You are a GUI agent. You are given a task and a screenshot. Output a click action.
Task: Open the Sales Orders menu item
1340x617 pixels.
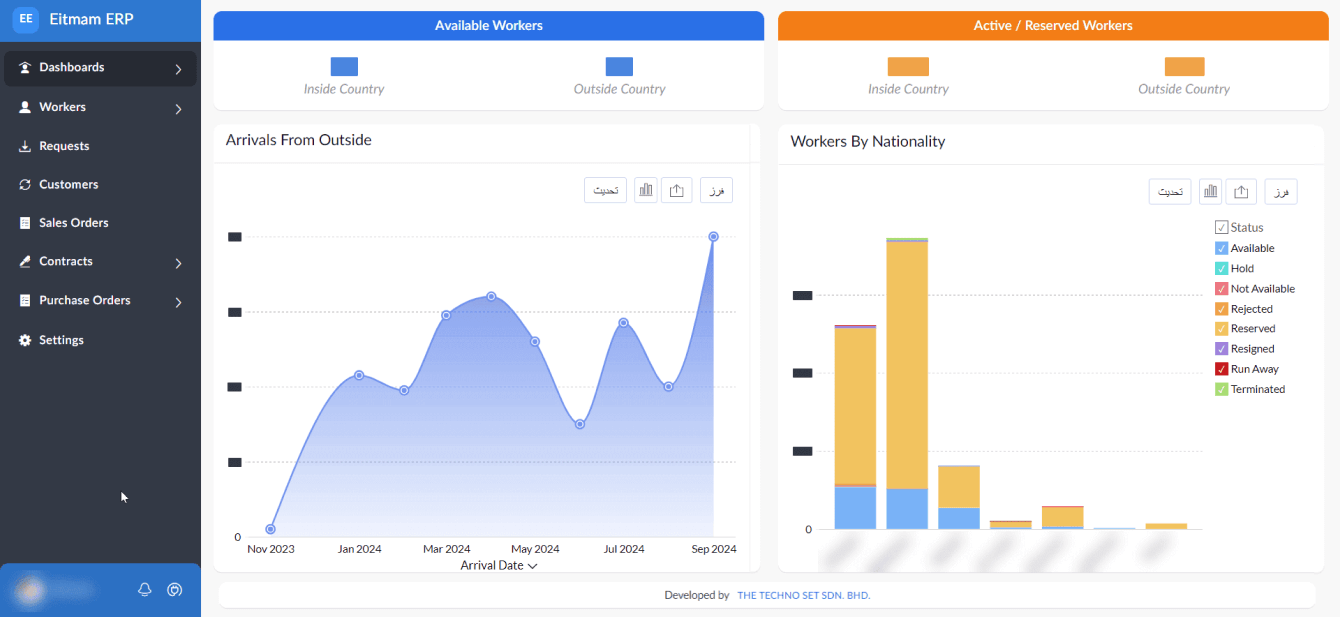[73, 223]
